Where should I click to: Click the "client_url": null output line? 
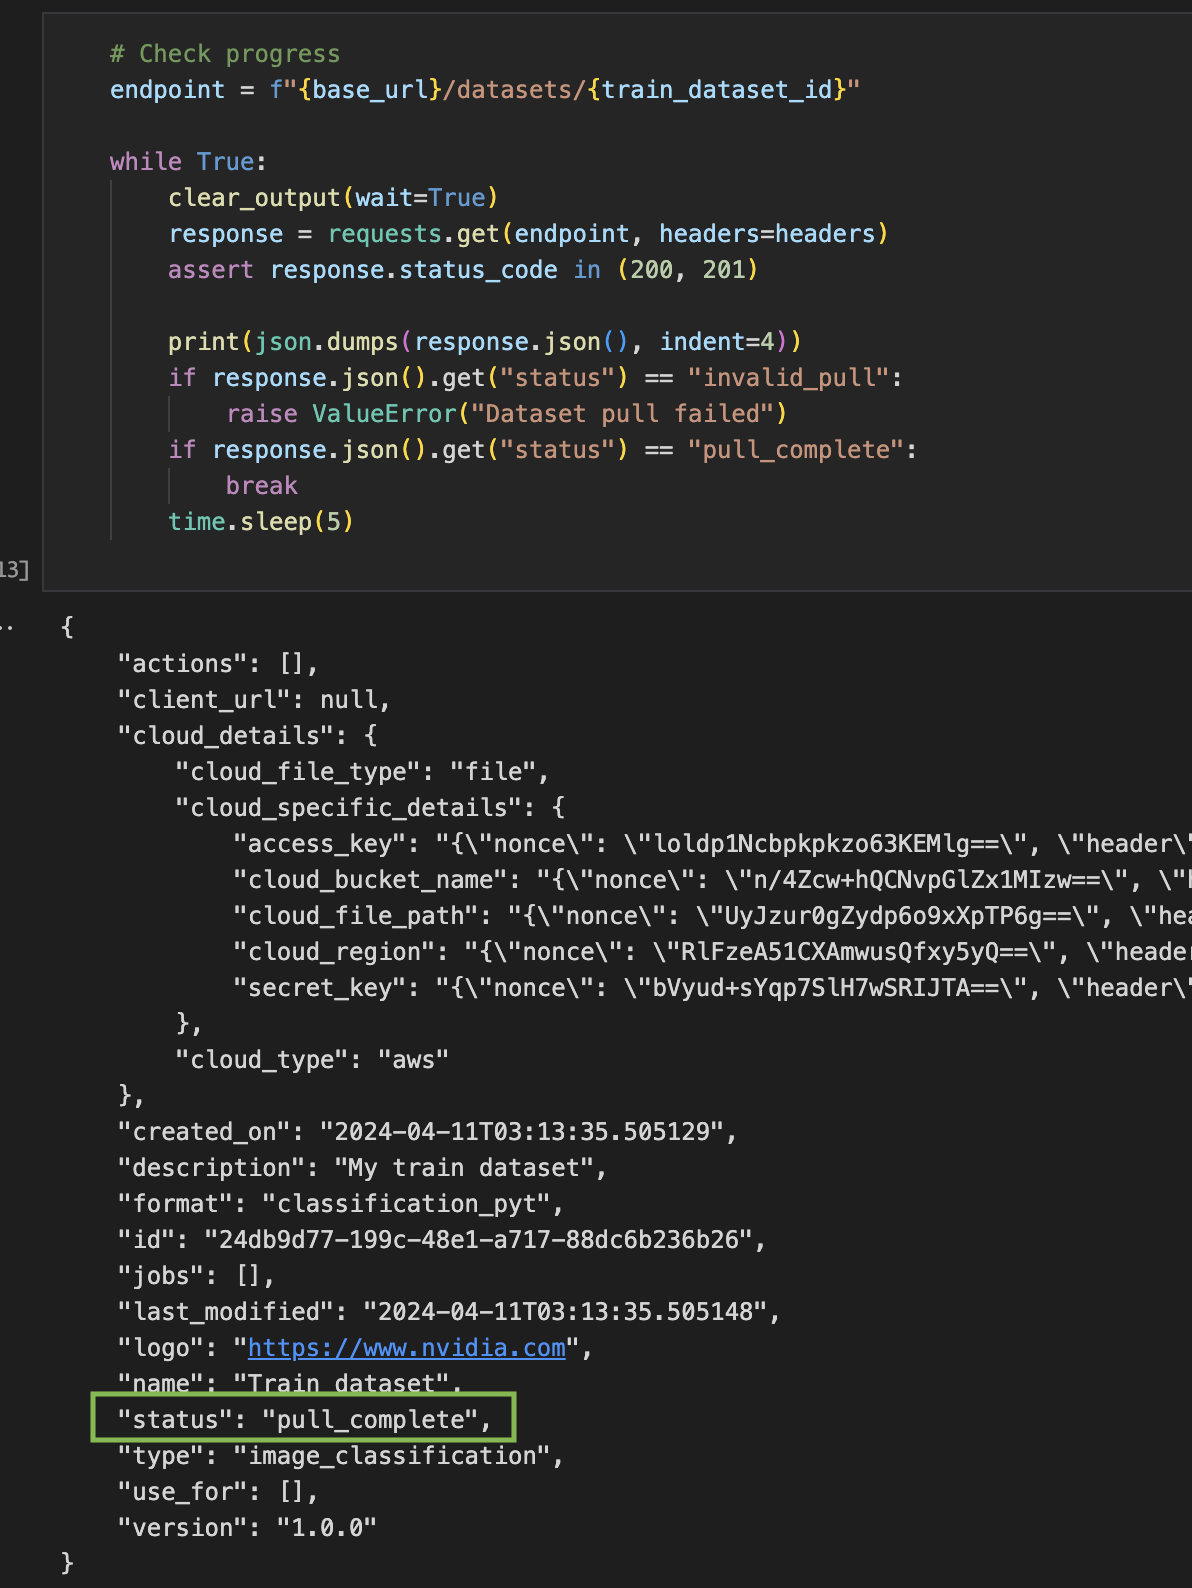tap(254, 699)
